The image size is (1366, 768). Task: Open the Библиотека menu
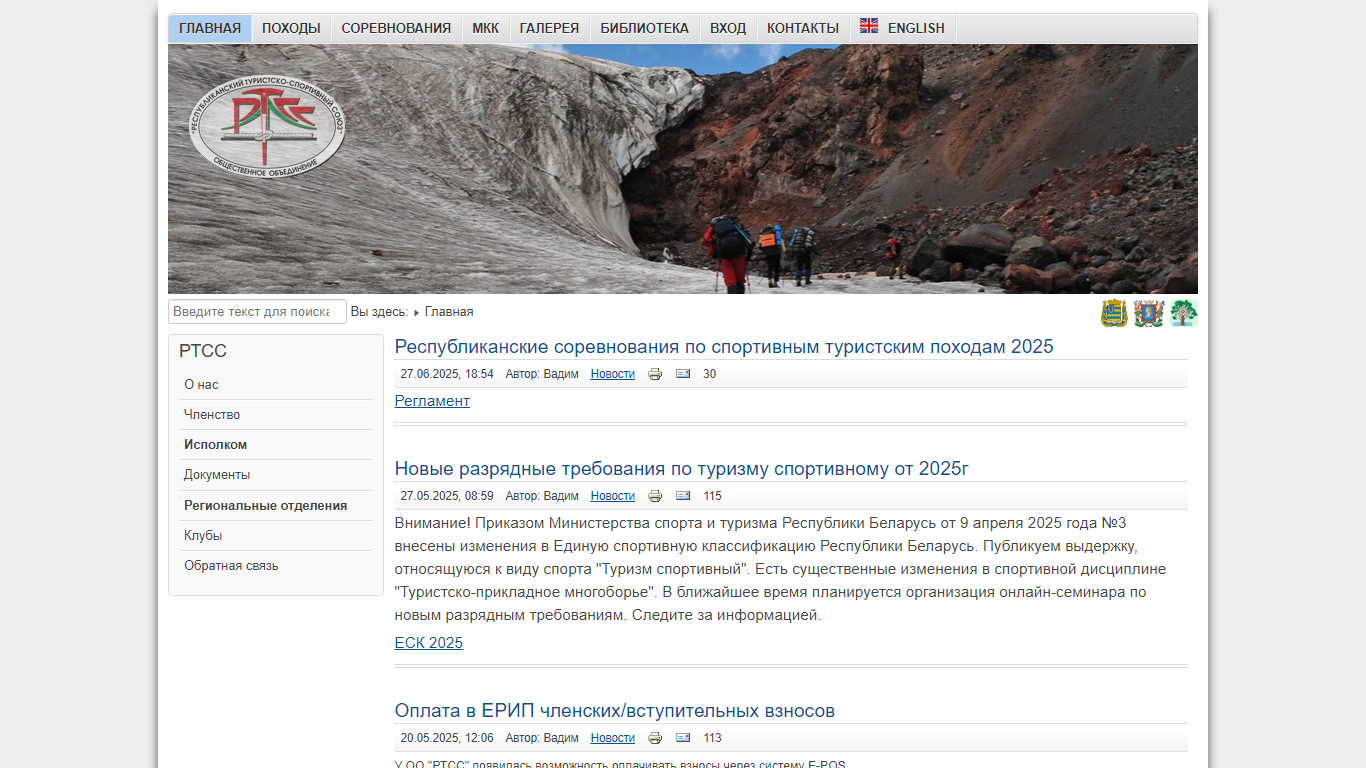(645, 28)
